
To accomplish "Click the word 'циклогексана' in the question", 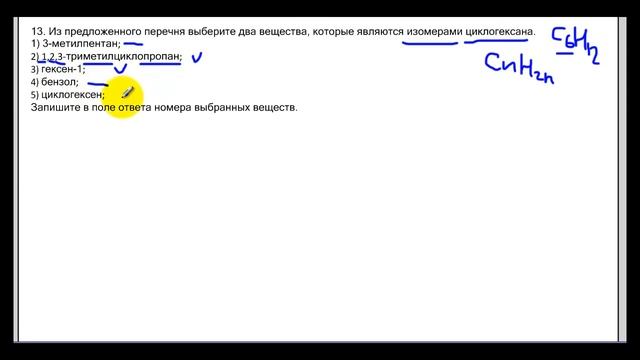I will click(x=500, y=31).
